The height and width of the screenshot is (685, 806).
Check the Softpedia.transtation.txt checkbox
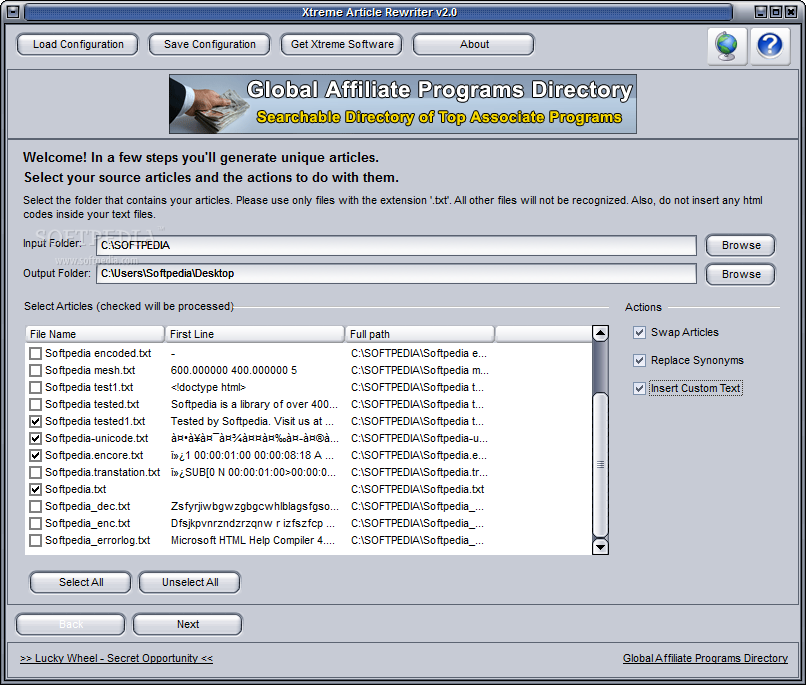[x=35, y=472]
